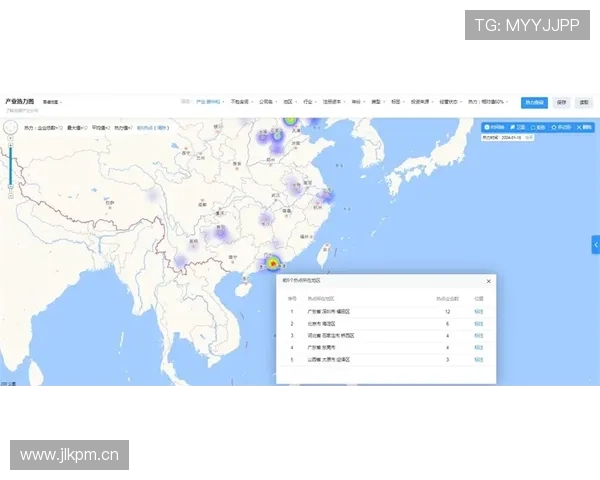Click the 多边形 polygon tool in map toolbar
Screen dimensions: 600x480
pos(562,128)
